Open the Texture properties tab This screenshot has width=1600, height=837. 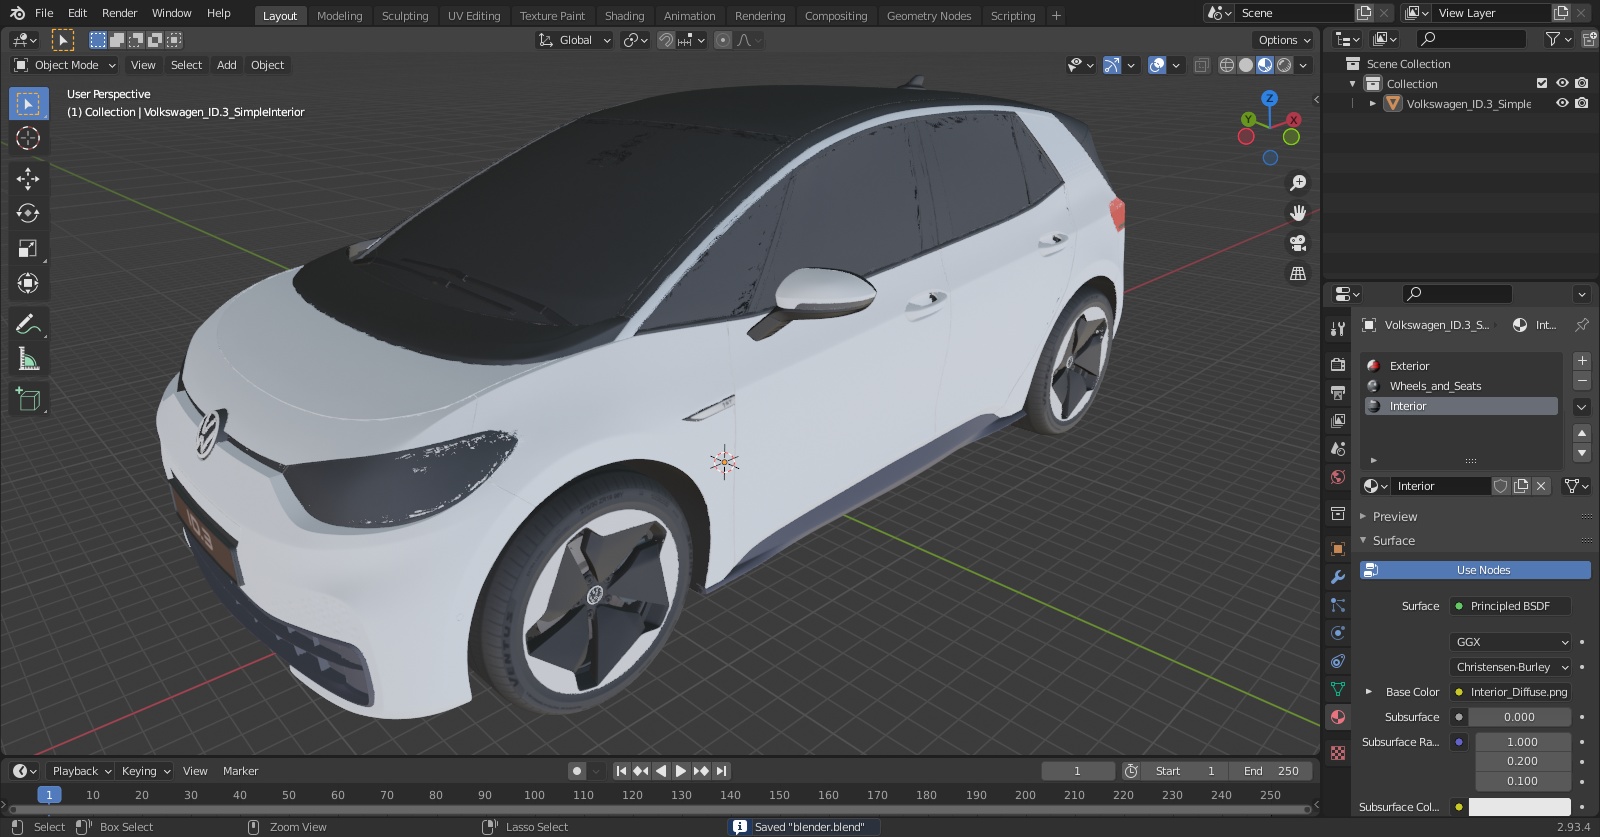click(1338, 753)
